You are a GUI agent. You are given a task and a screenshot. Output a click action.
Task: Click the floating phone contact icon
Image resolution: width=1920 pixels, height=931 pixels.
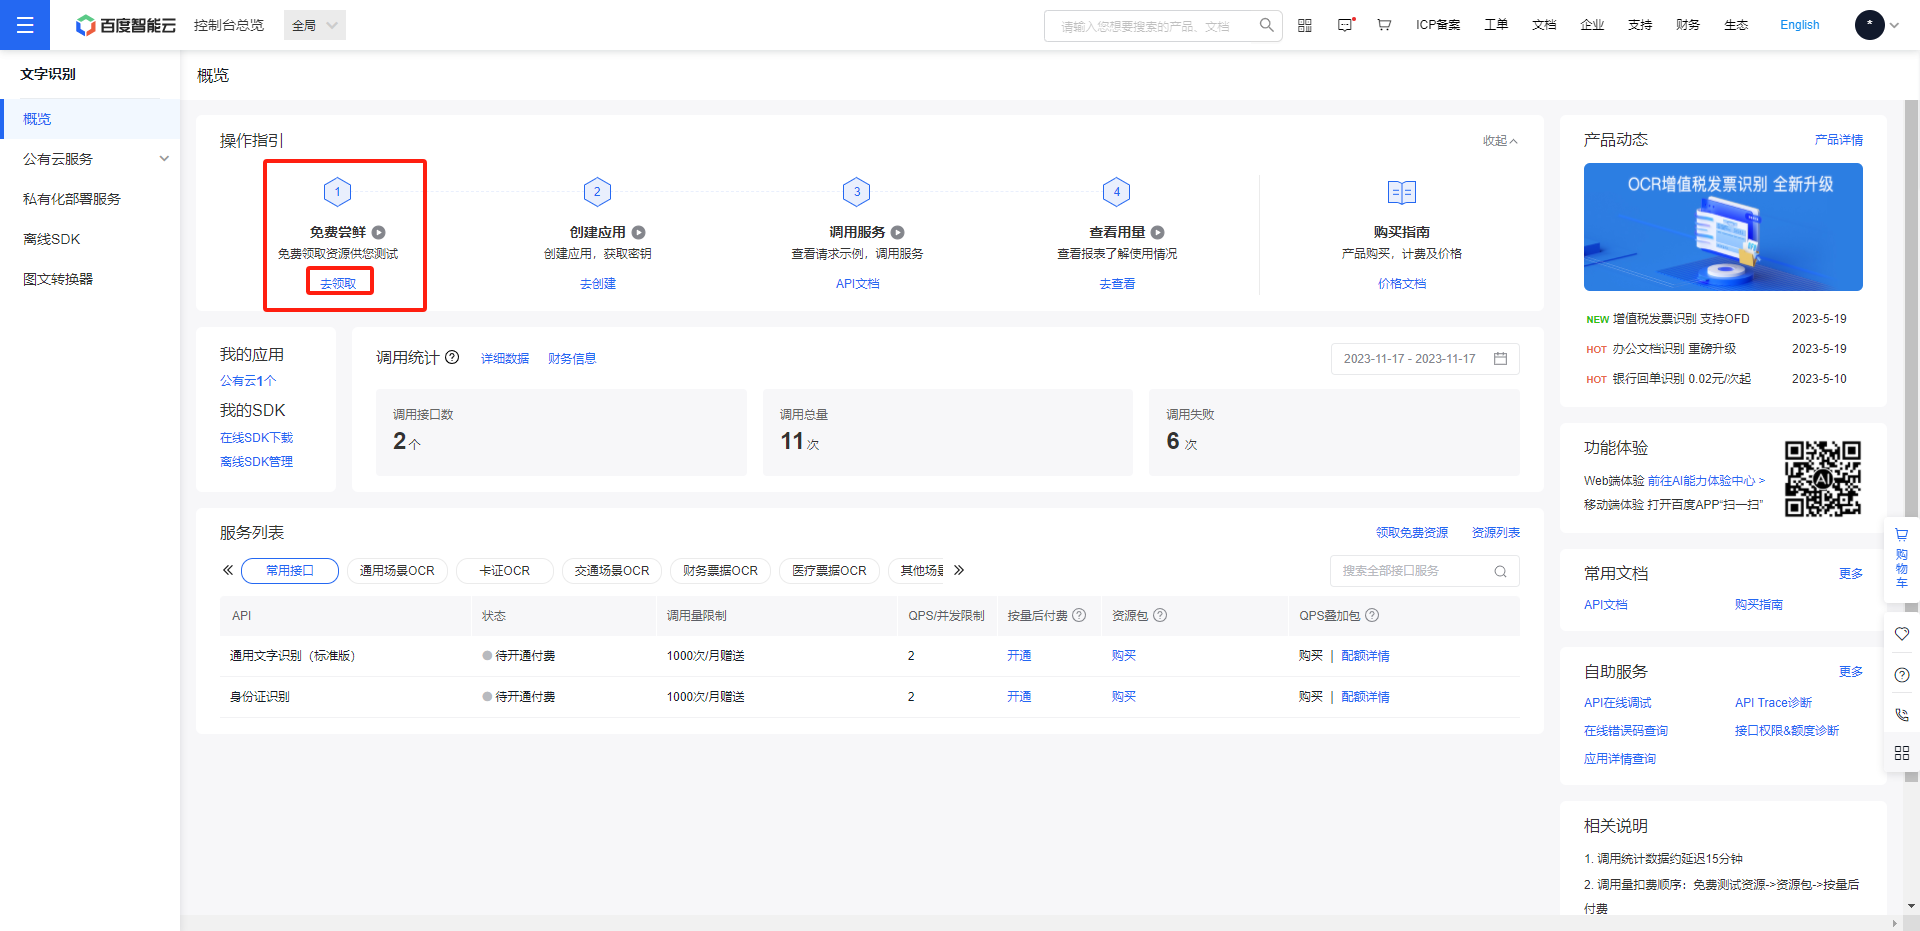pos(1902,715)
